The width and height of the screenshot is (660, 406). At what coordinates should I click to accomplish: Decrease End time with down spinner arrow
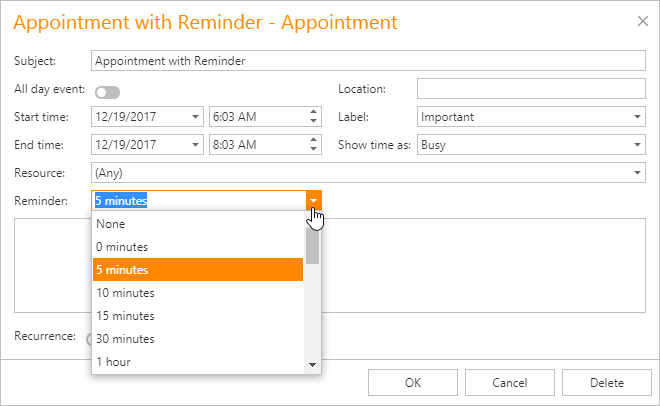click(314, 150)
